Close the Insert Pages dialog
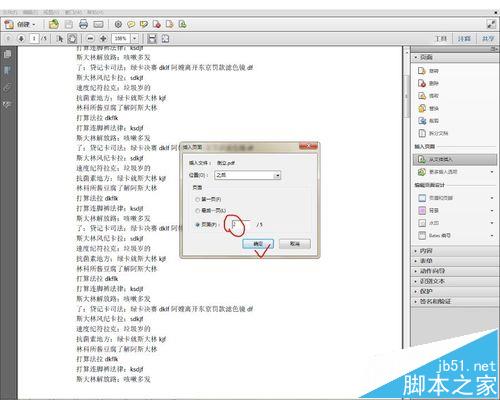 click(308, 147)
